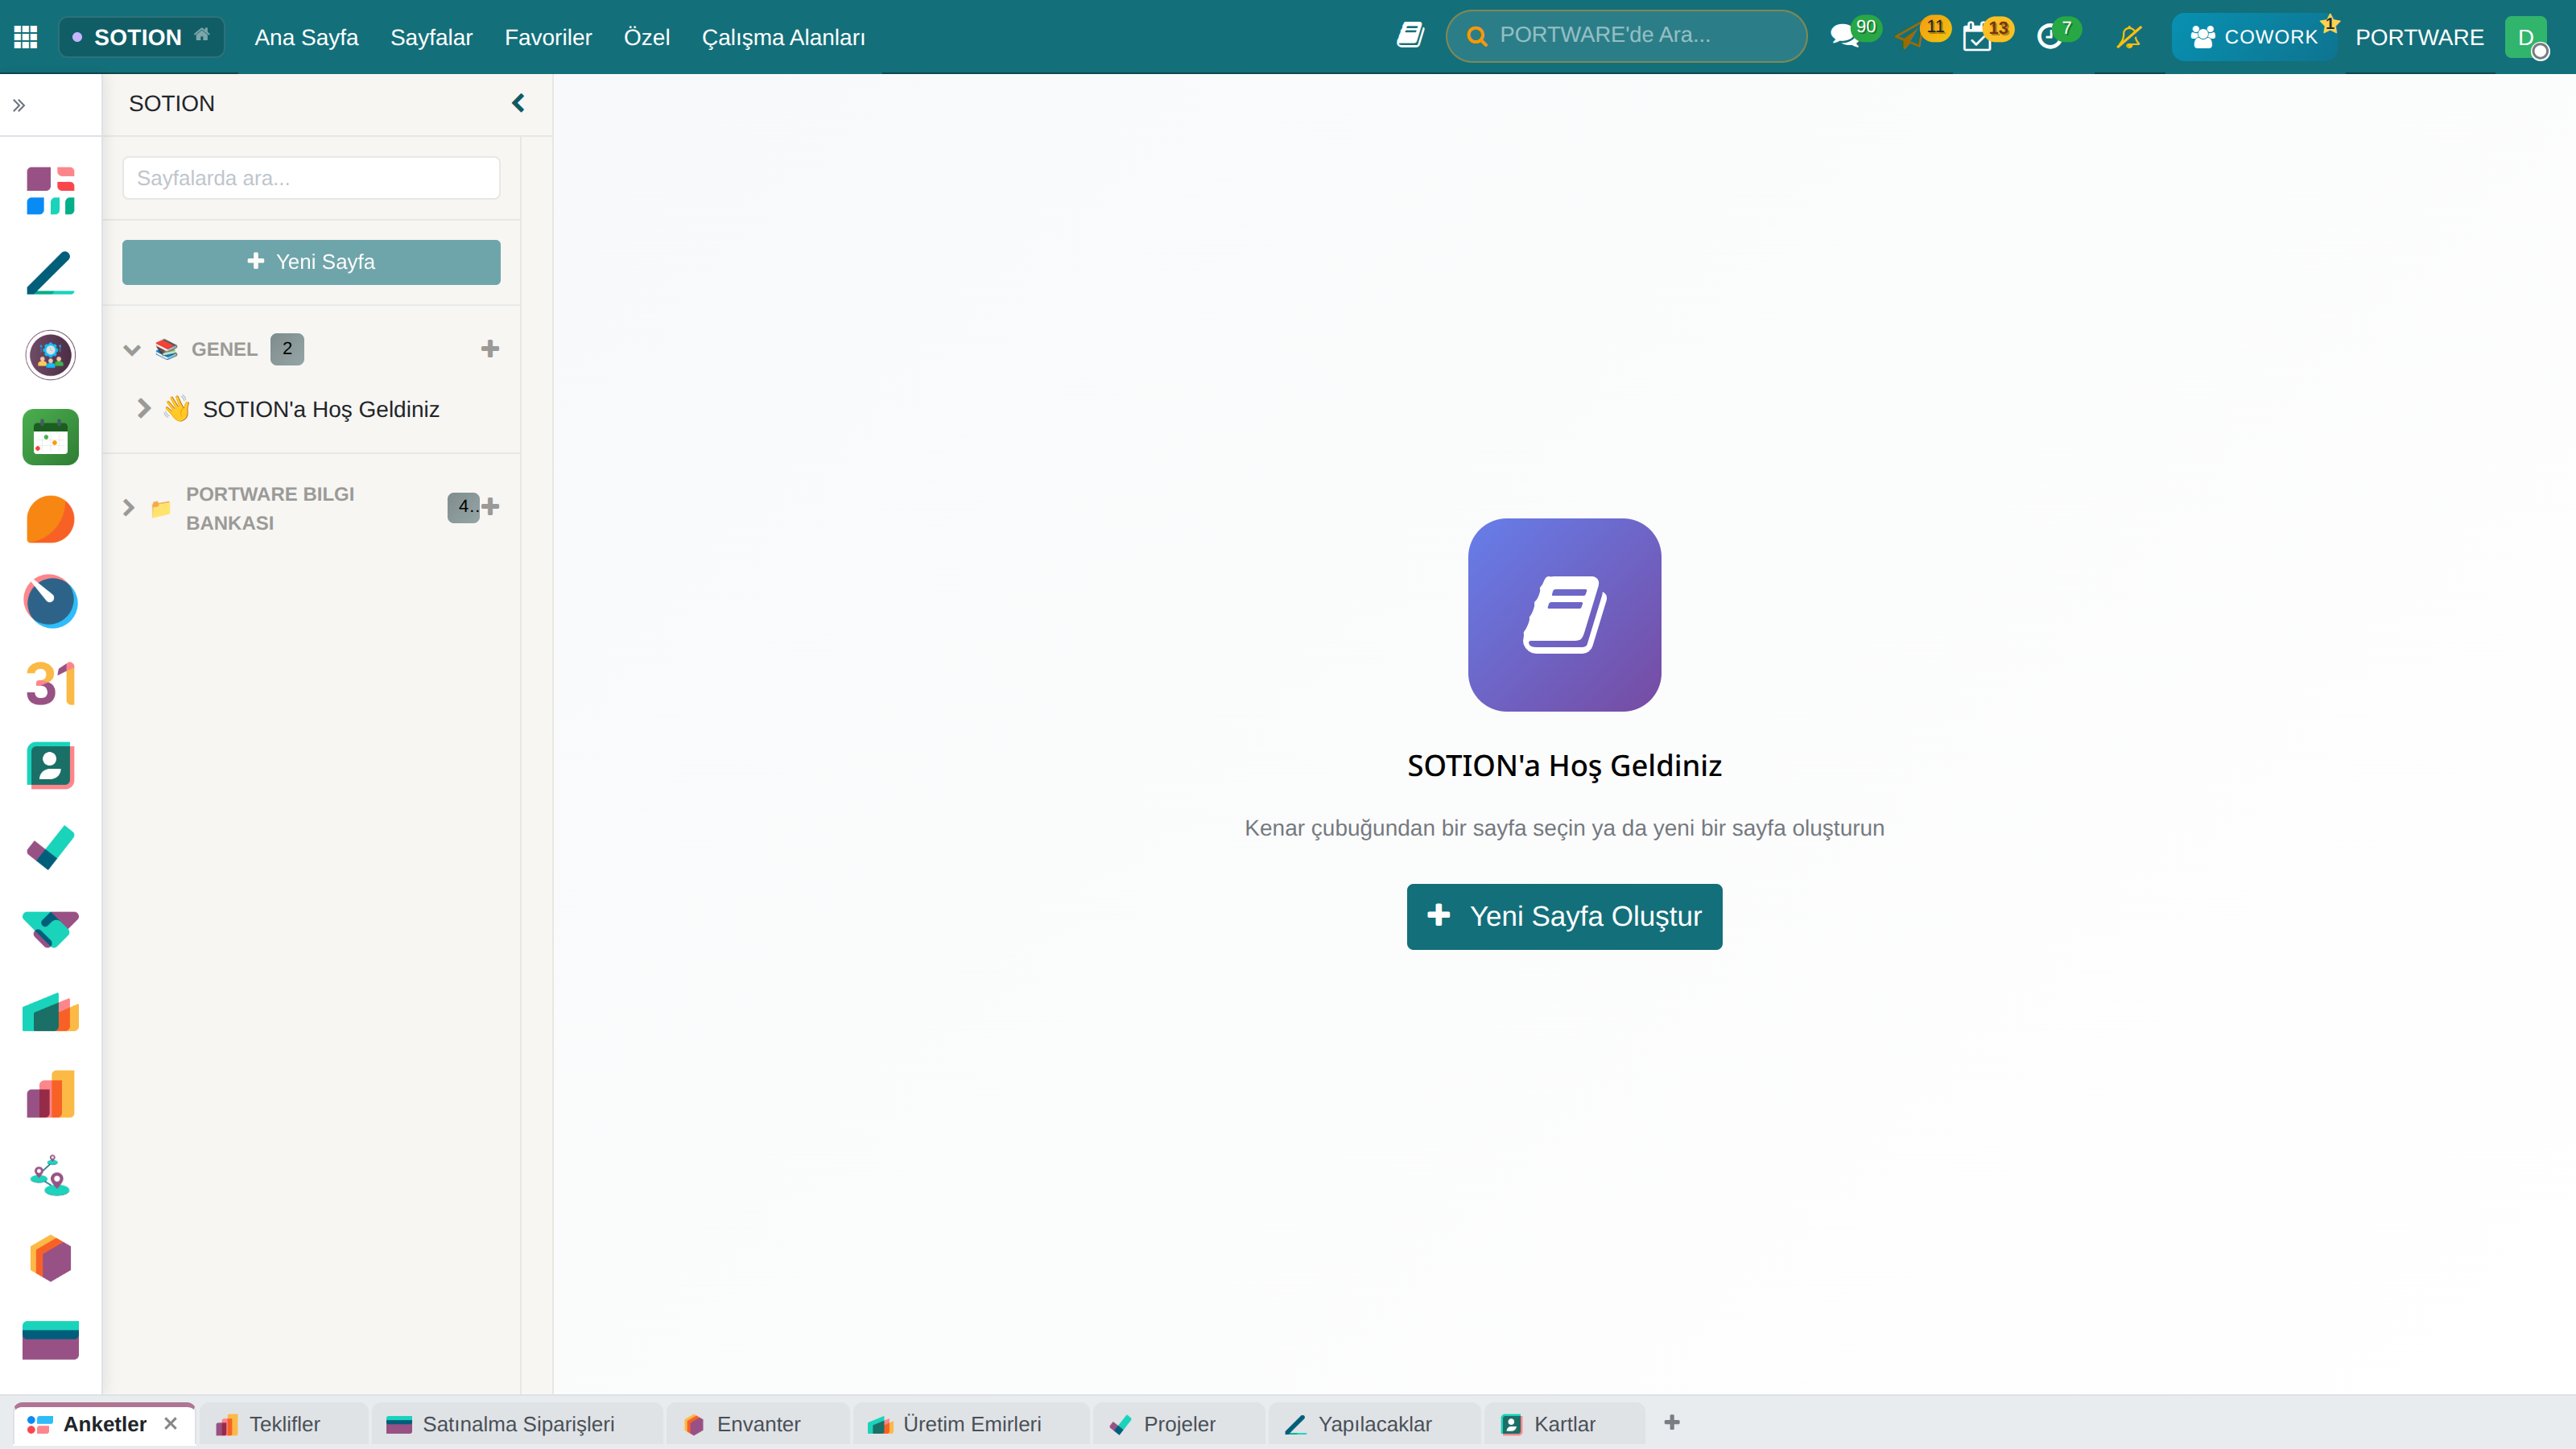
Task: Click the knowledge book icon in top bar
Action: pos(1410,36)
